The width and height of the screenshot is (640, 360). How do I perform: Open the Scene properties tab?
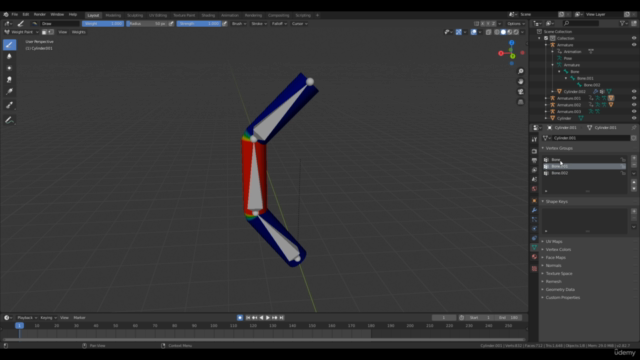pyautogui.click(x=534, y=179)
